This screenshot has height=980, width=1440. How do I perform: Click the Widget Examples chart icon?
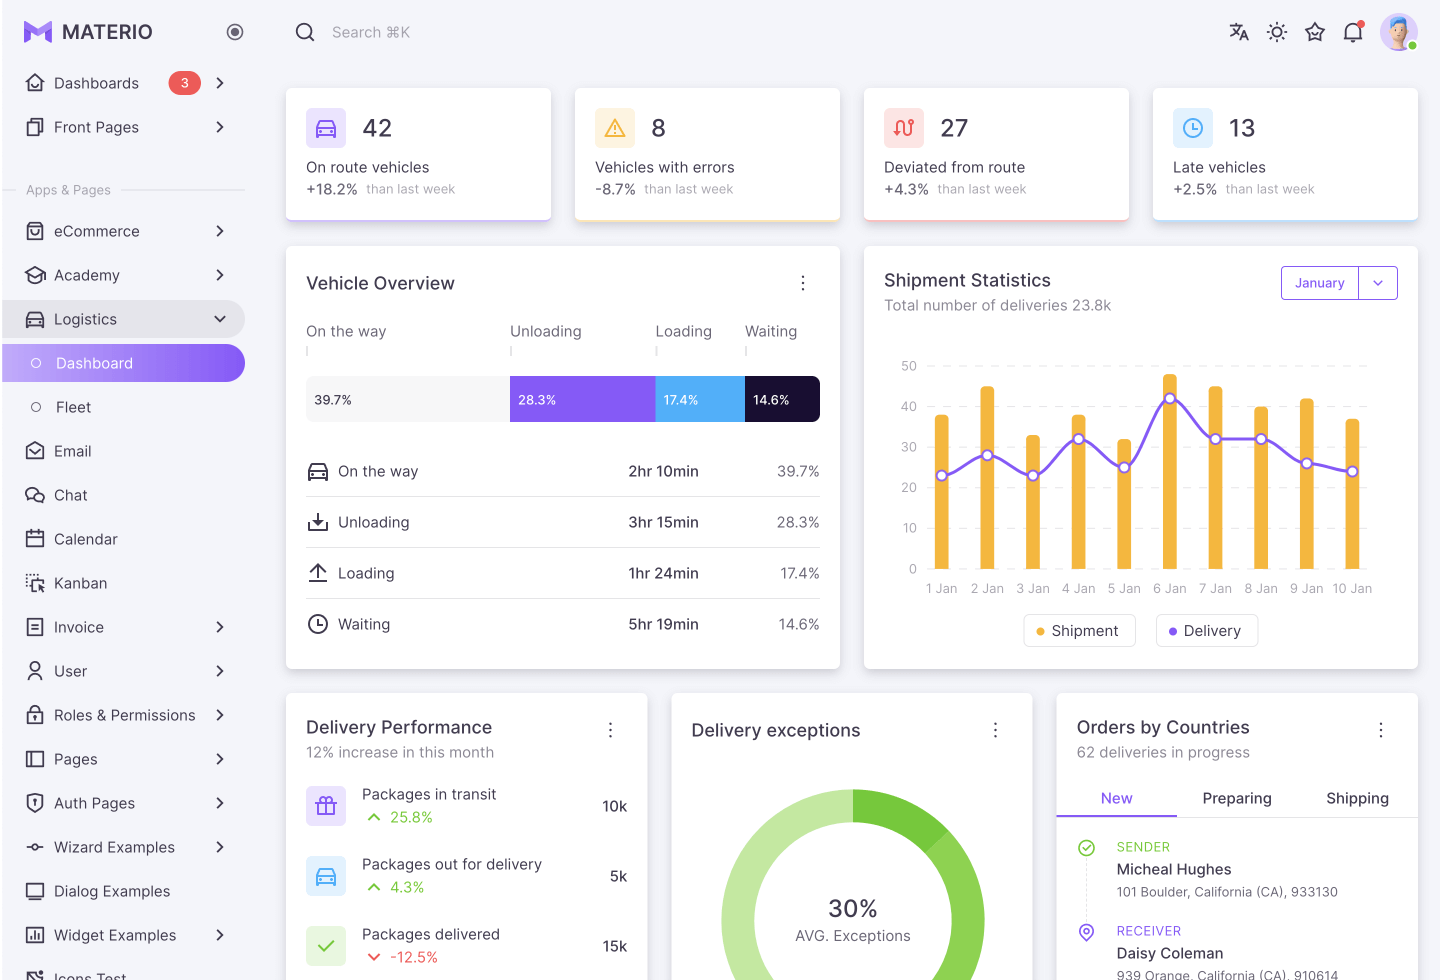pos(35,935)
